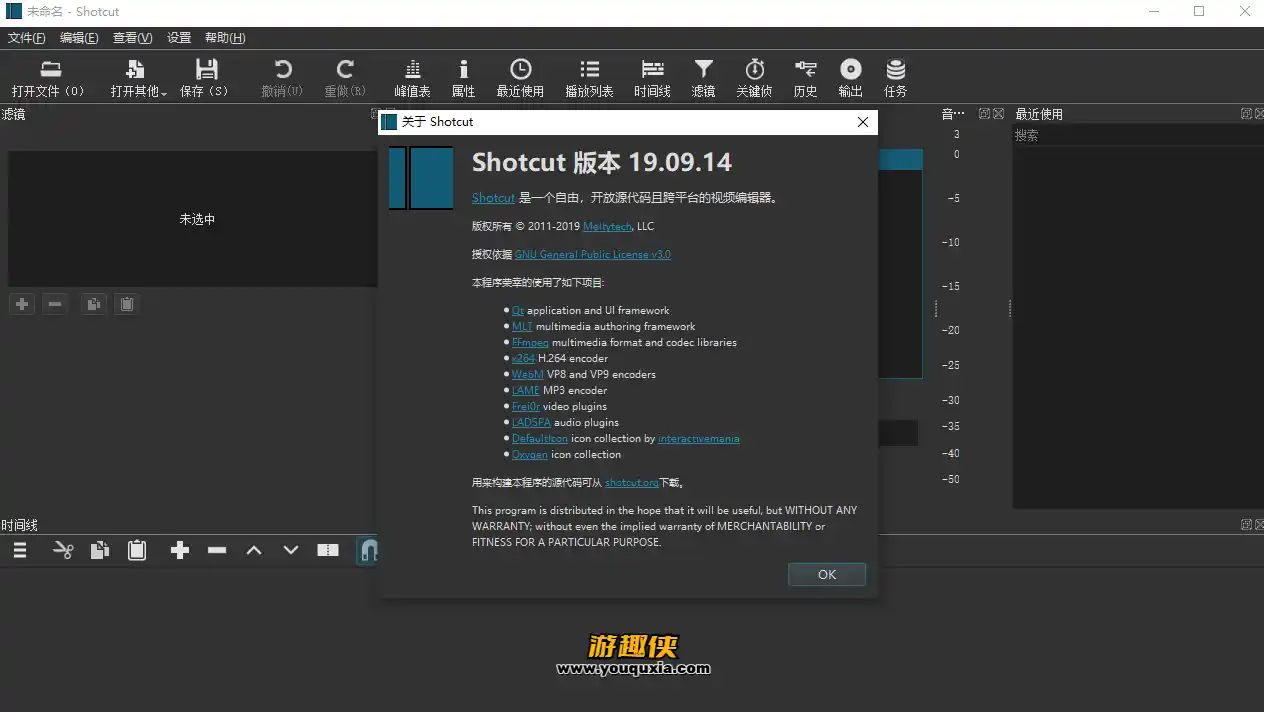
Task: Float the Timeline (时间线) panel
Action: pyautogui.click(x=1246, y=524)
